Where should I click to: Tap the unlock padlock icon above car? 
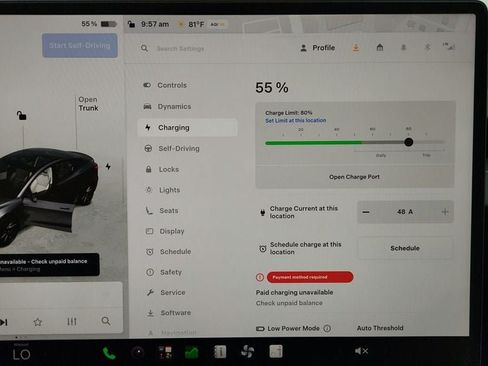tap(21, 115)
